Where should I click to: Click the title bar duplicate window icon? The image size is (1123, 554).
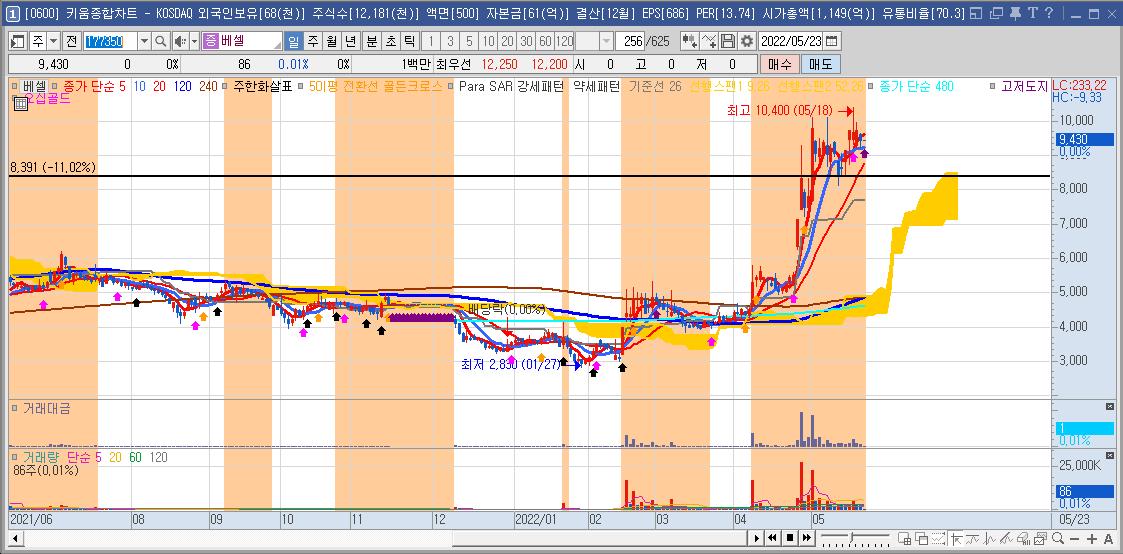click(996, 13)
